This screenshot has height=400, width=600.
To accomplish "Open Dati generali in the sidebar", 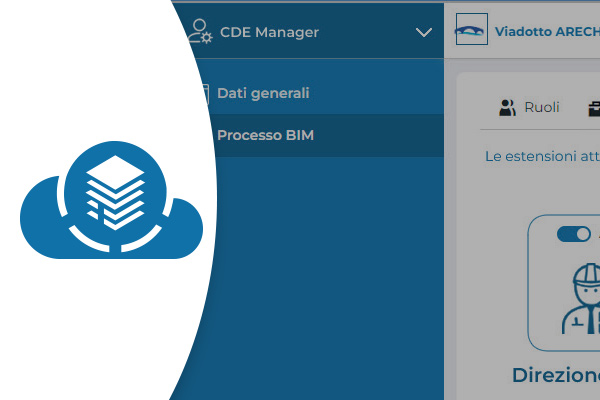I will (263, 93).
